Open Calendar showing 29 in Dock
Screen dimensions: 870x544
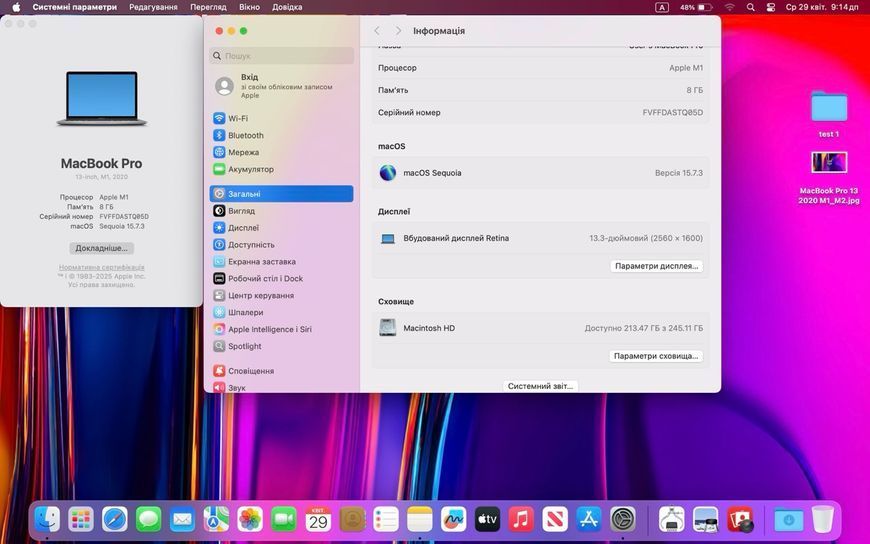(318, 520)
